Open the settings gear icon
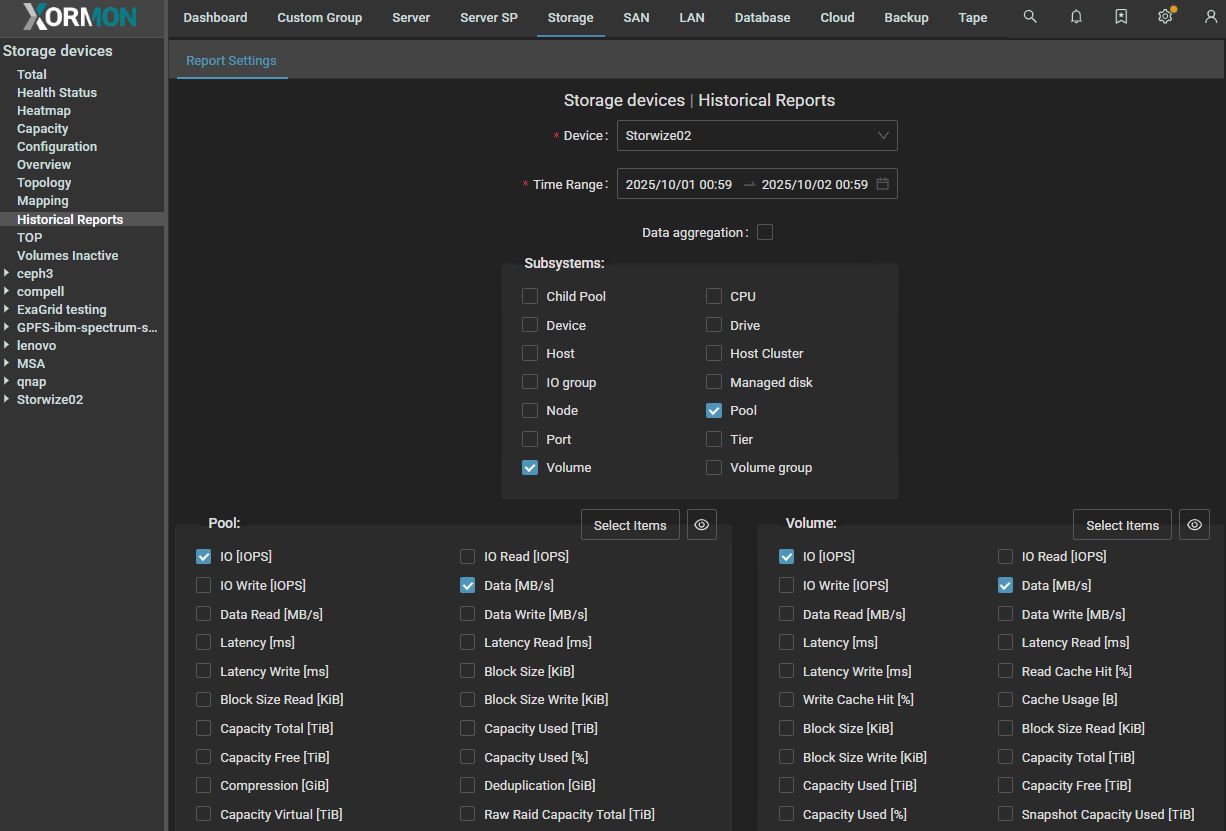The width and height of the screenshot is (1226, 831). click(x=1165, y=17)
